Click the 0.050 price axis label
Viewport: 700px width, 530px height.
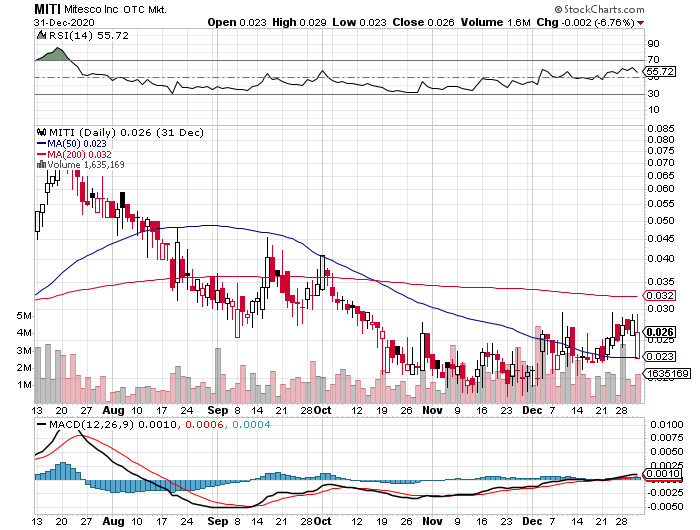coord(661,221)
